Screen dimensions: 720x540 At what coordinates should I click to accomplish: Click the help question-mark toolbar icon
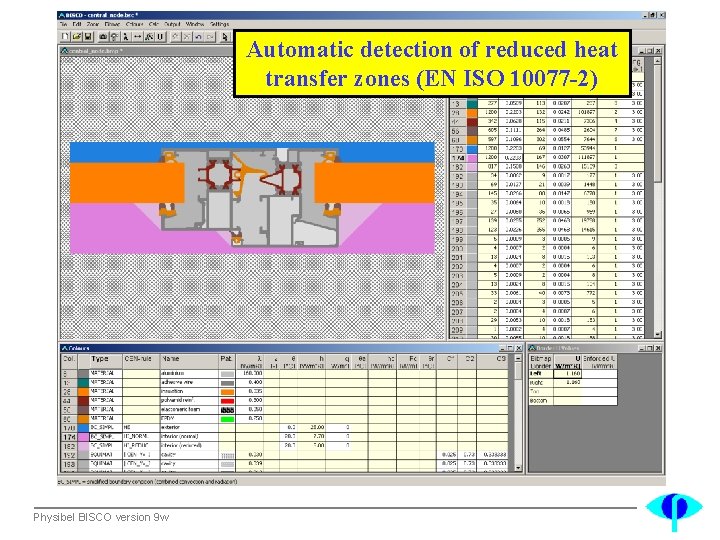(x=114, y=36)
